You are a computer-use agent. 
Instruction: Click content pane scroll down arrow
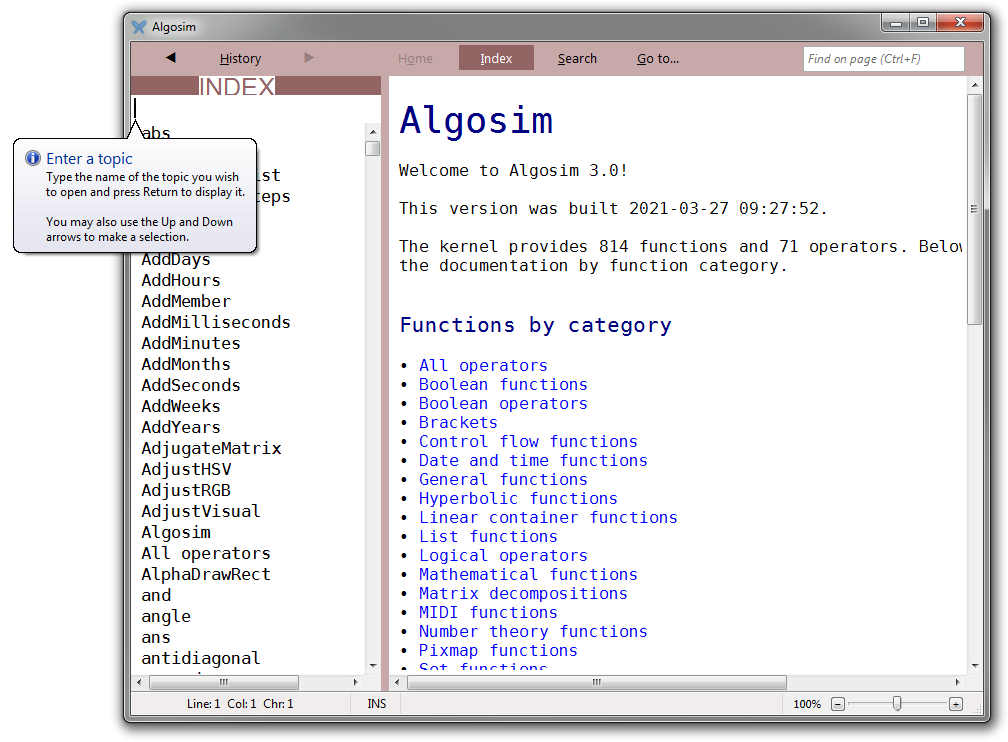point(975,665)
